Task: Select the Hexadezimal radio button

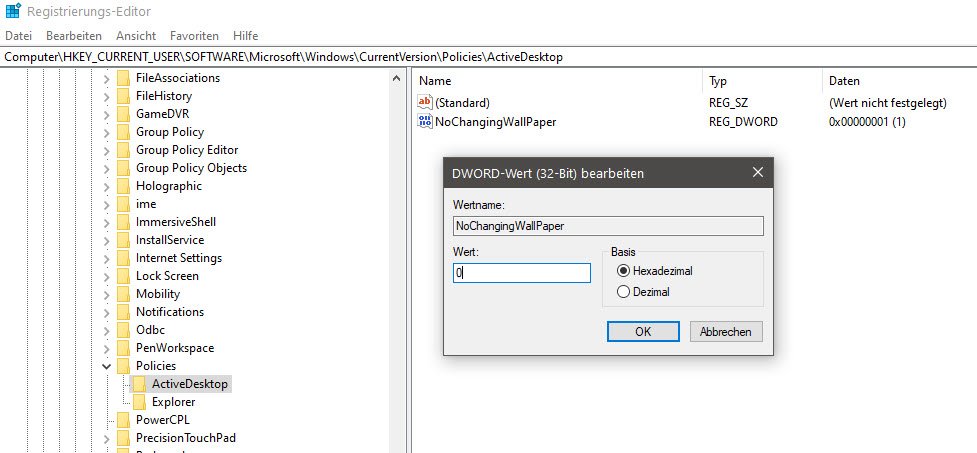Action: pyautogui.click(x=624, y=271)
